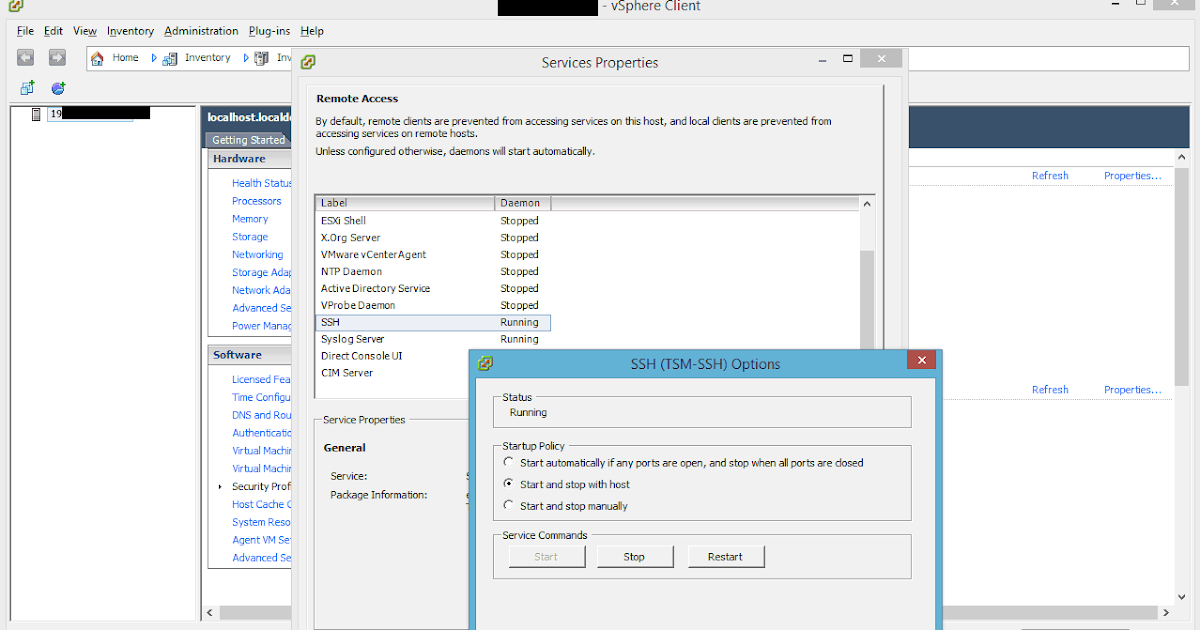The image size is (1200, 630).
Task: Click the Stop service button
Action: [635, 556]
